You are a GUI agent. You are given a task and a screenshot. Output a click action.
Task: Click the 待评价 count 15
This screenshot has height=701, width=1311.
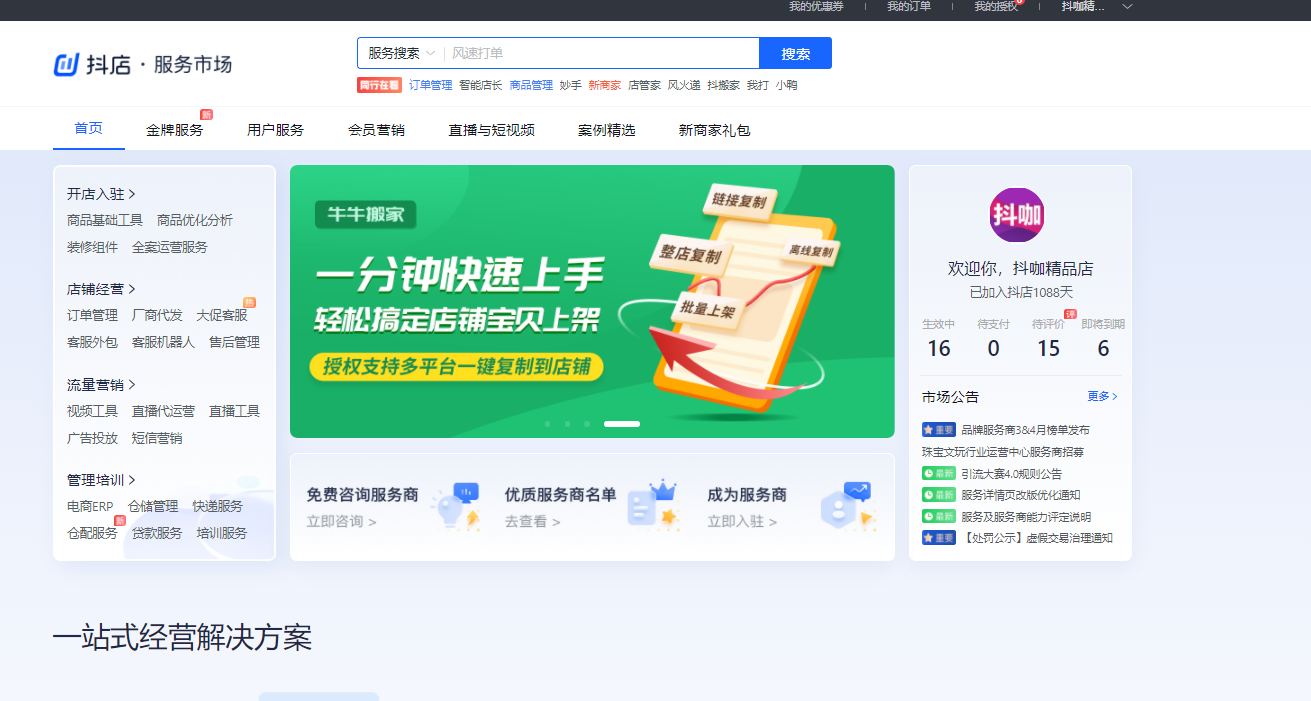pos(1048,349)
